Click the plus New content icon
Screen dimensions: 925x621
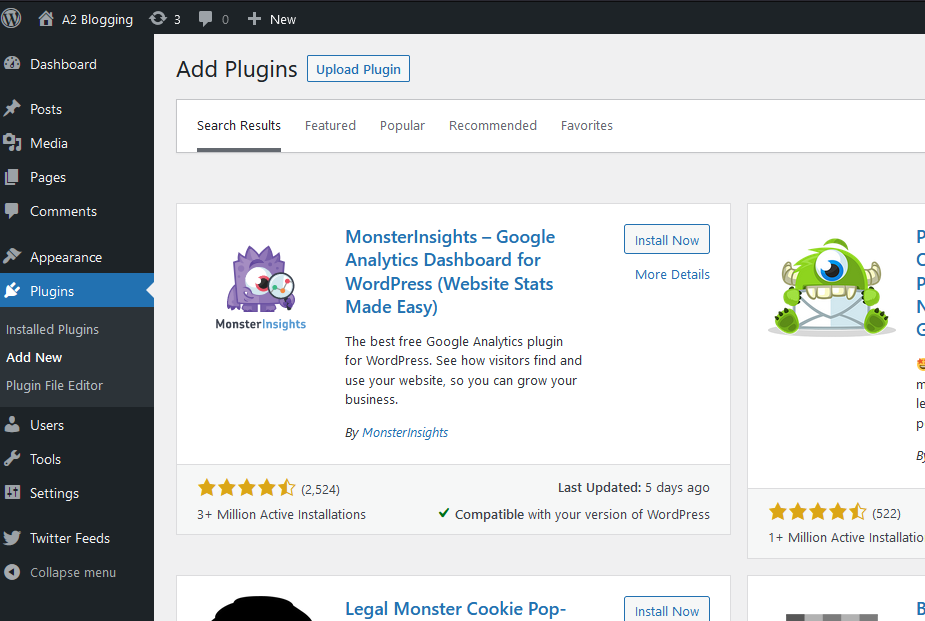(x=254, y=19)
